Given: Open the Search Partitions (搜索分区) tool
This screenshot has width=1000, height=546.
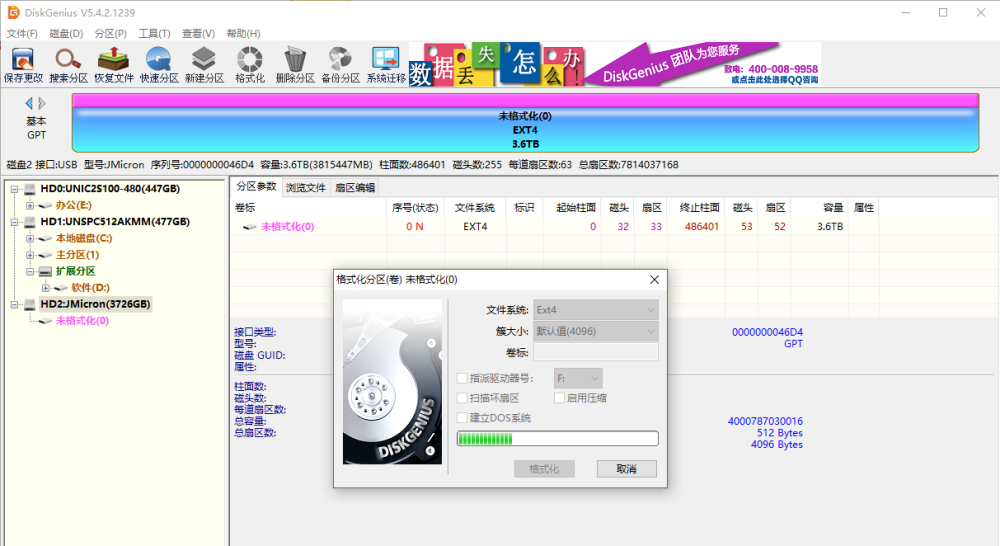Looking at the screenshot, I should [68, 65].
